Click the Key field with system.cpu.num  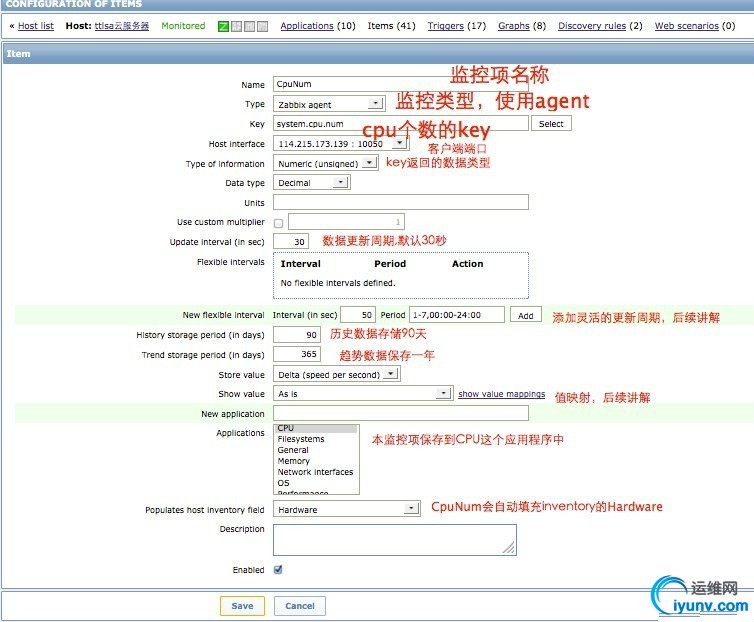[x=401, y=124]
